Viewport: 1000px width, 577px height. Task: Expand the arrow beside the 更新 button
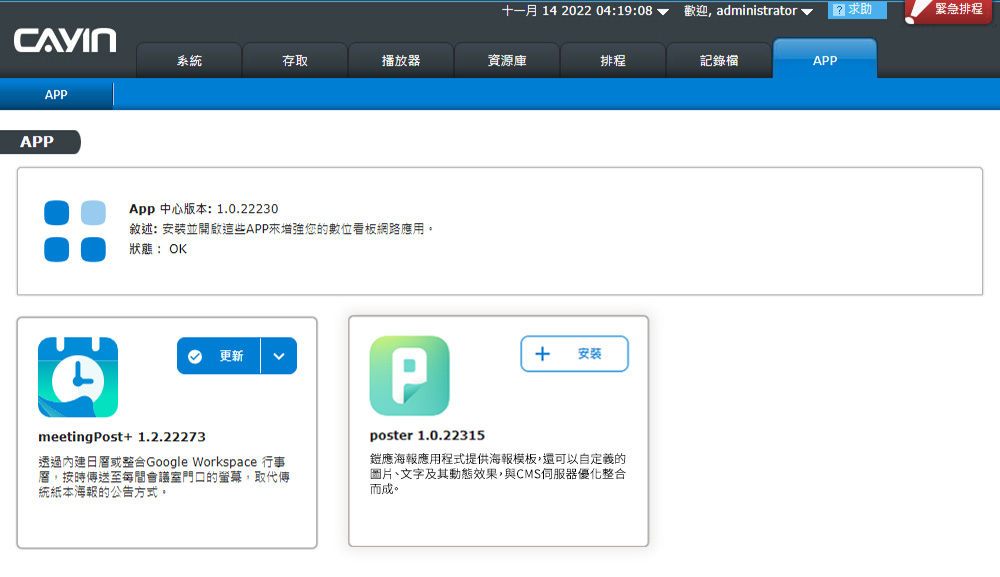[x=279, y=356]
